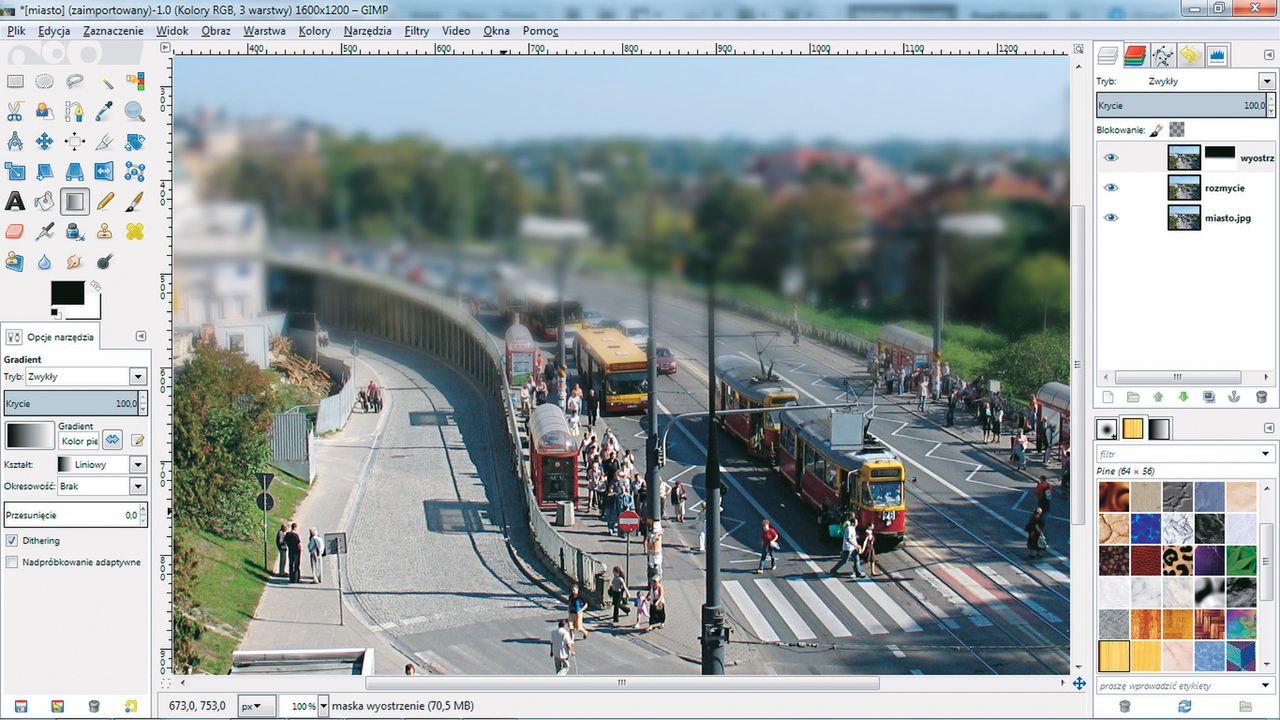The image size is (1280, 720).
Task: Enable Nadpróbkowanie adaptywne checkbox
Action: 12,562
